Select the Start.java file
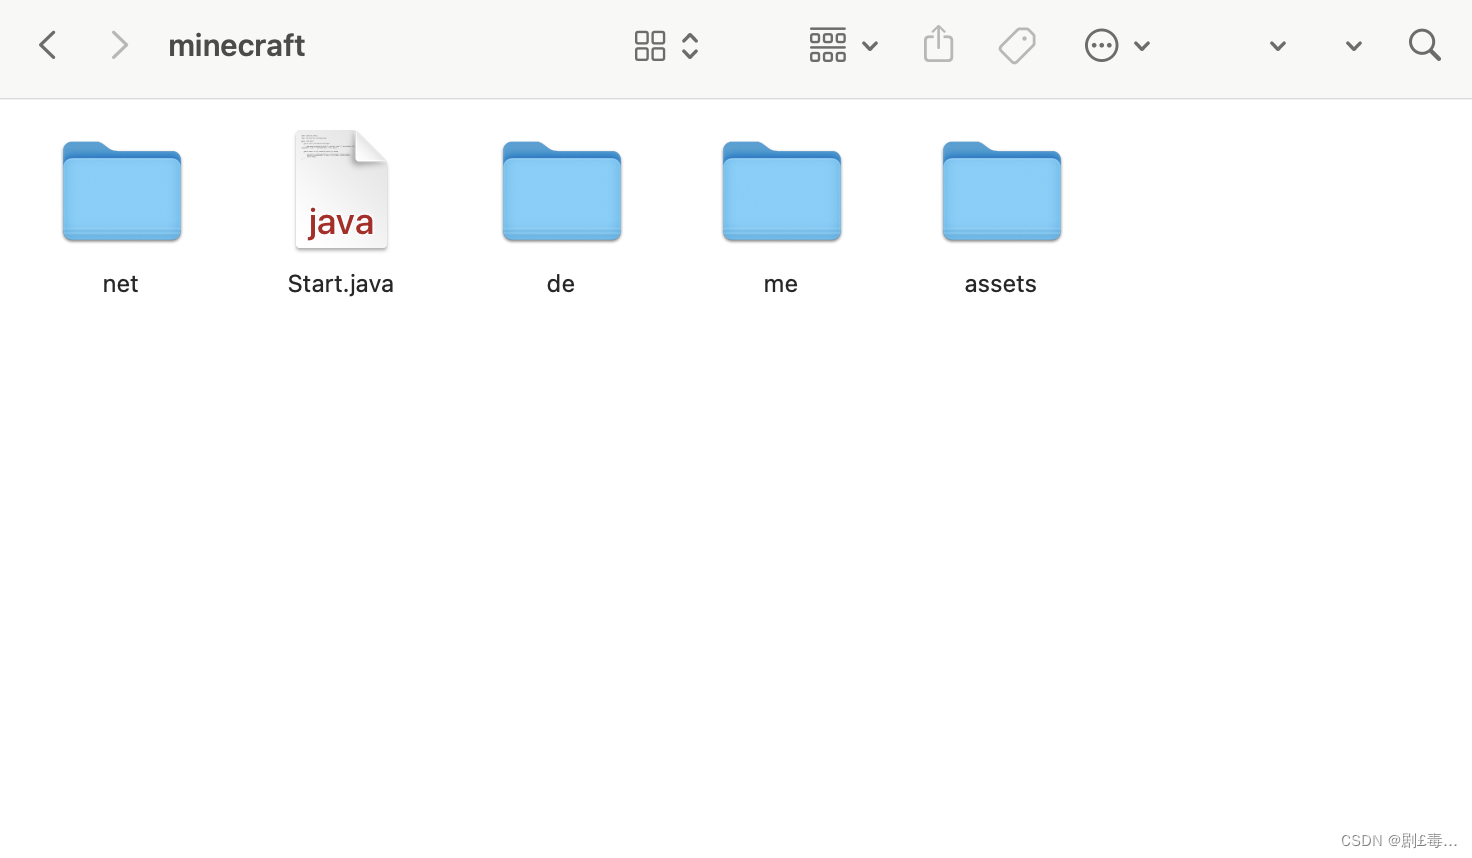 click(x=340, y=190)
